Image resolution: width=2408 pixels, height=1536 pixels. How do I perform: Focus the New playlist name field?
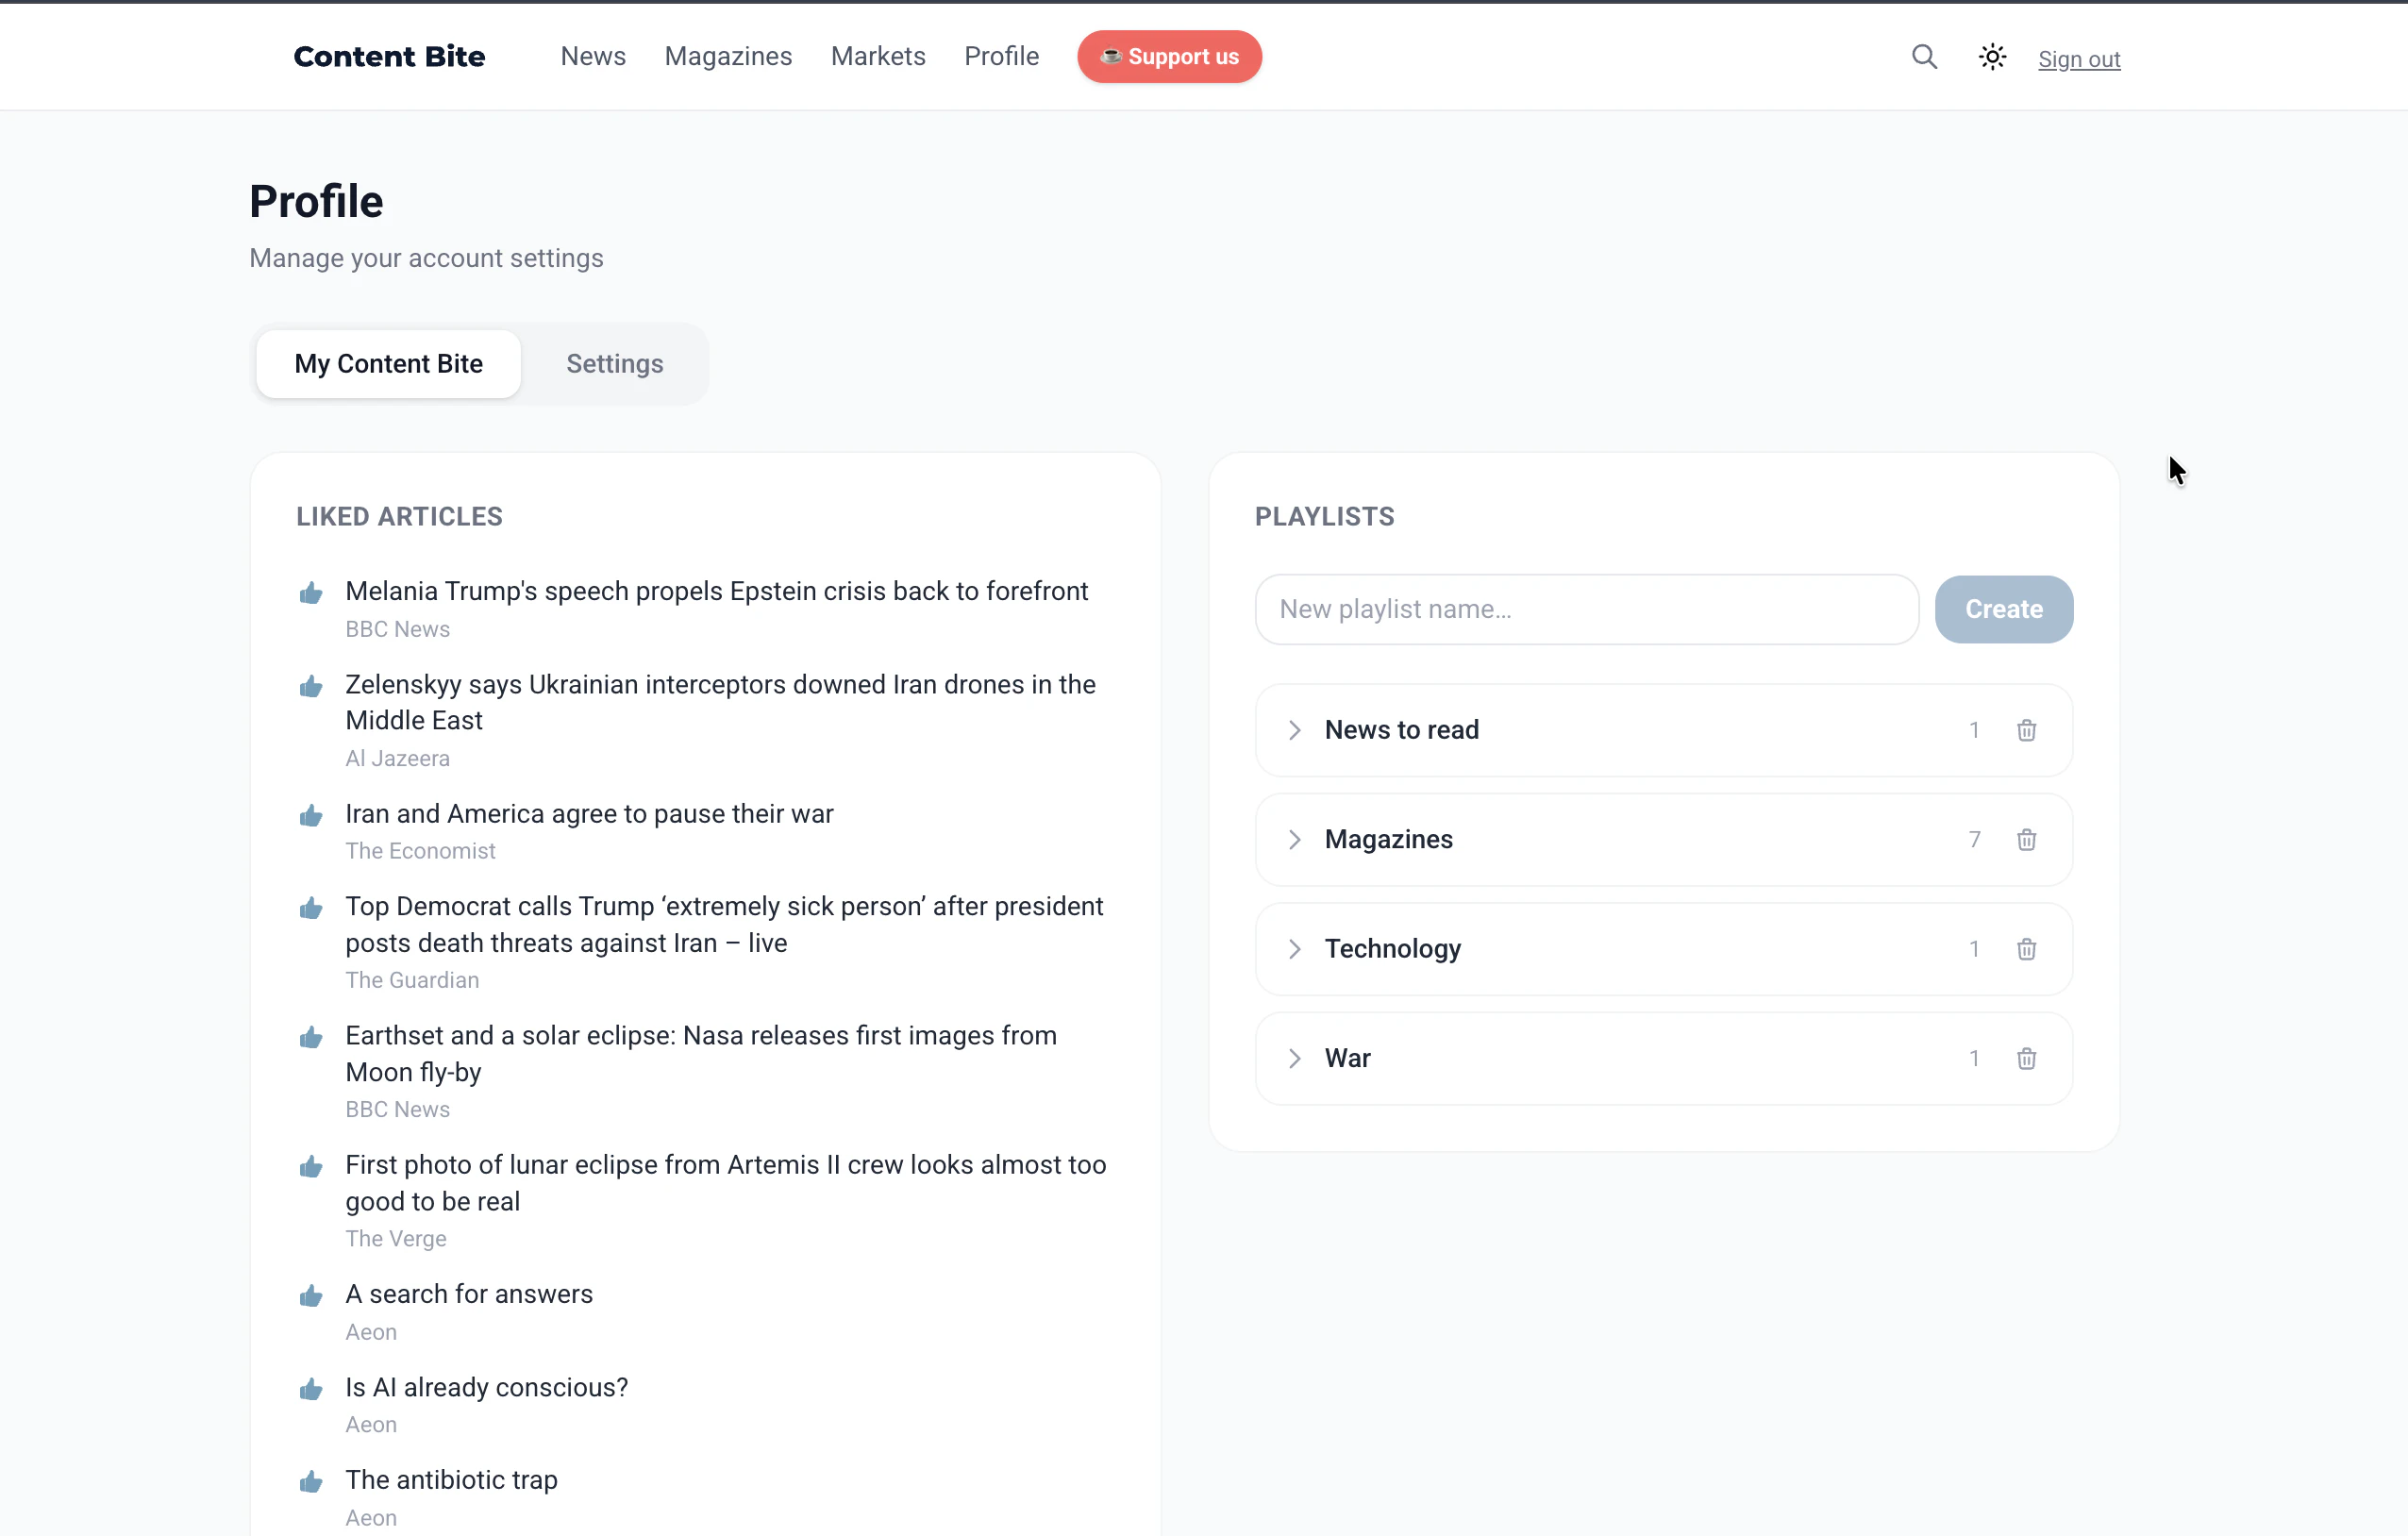[1586, 610]
